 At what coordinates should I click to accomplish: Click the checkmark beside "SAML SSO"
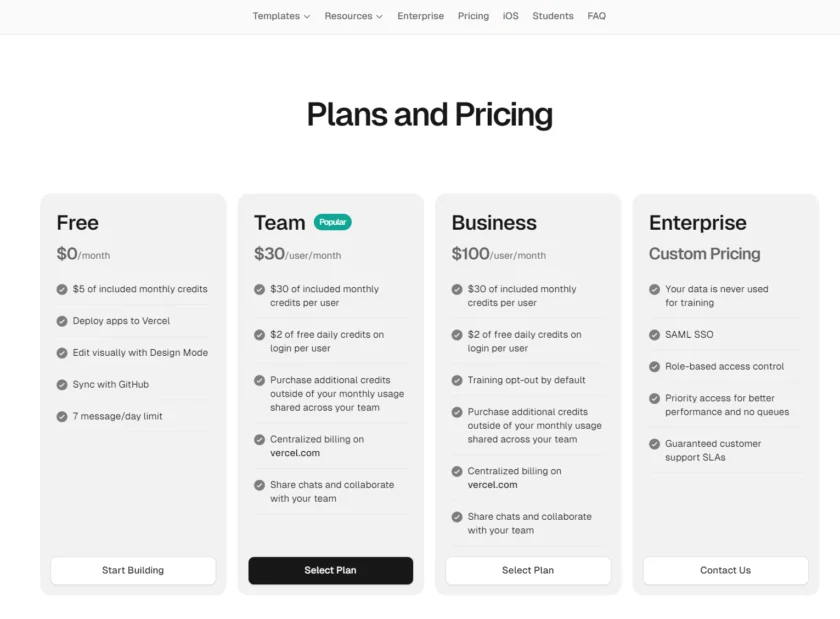click(x=654, y=334)
